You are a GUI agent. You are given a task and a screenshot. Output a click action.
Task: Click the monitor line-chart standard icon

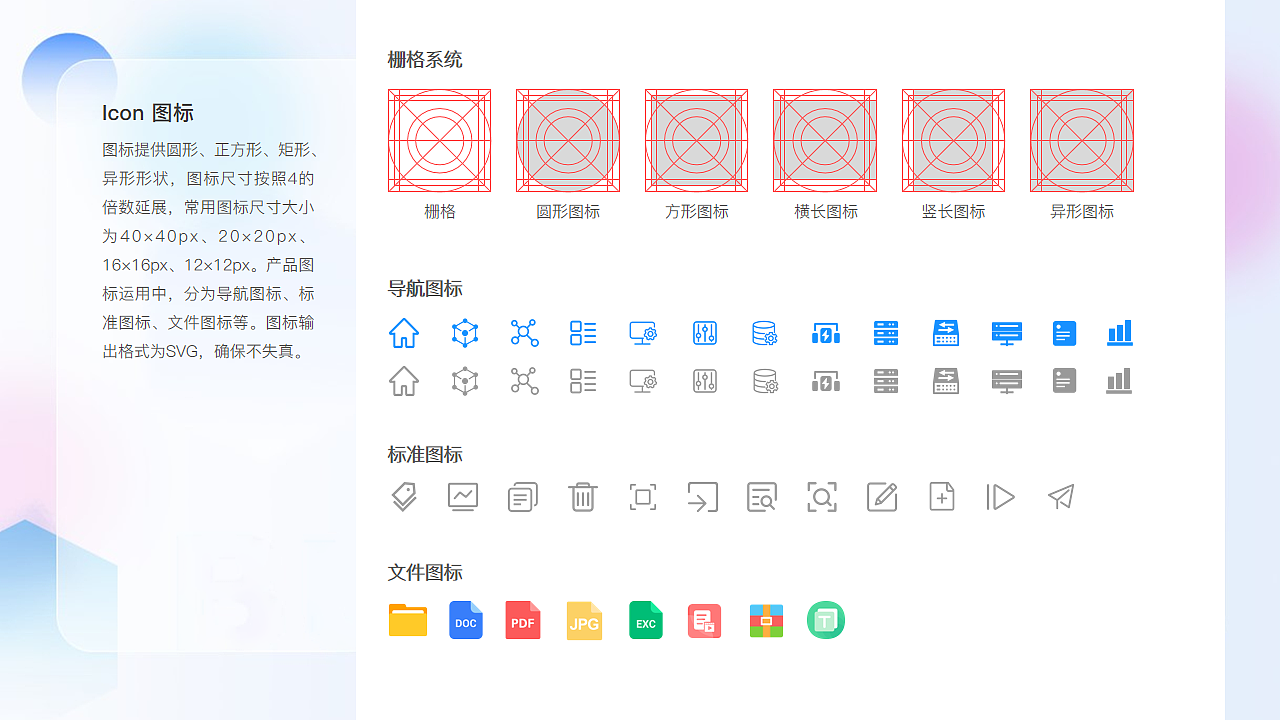click(x=463, y=497)
